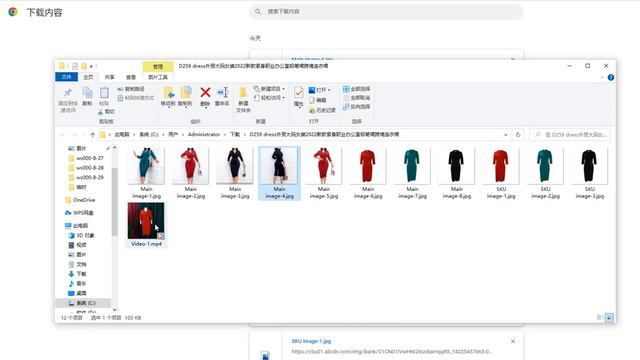Screen dimensions: 640x360
Task: Click Select all in the ribbon
Action: tap(356, 89)
